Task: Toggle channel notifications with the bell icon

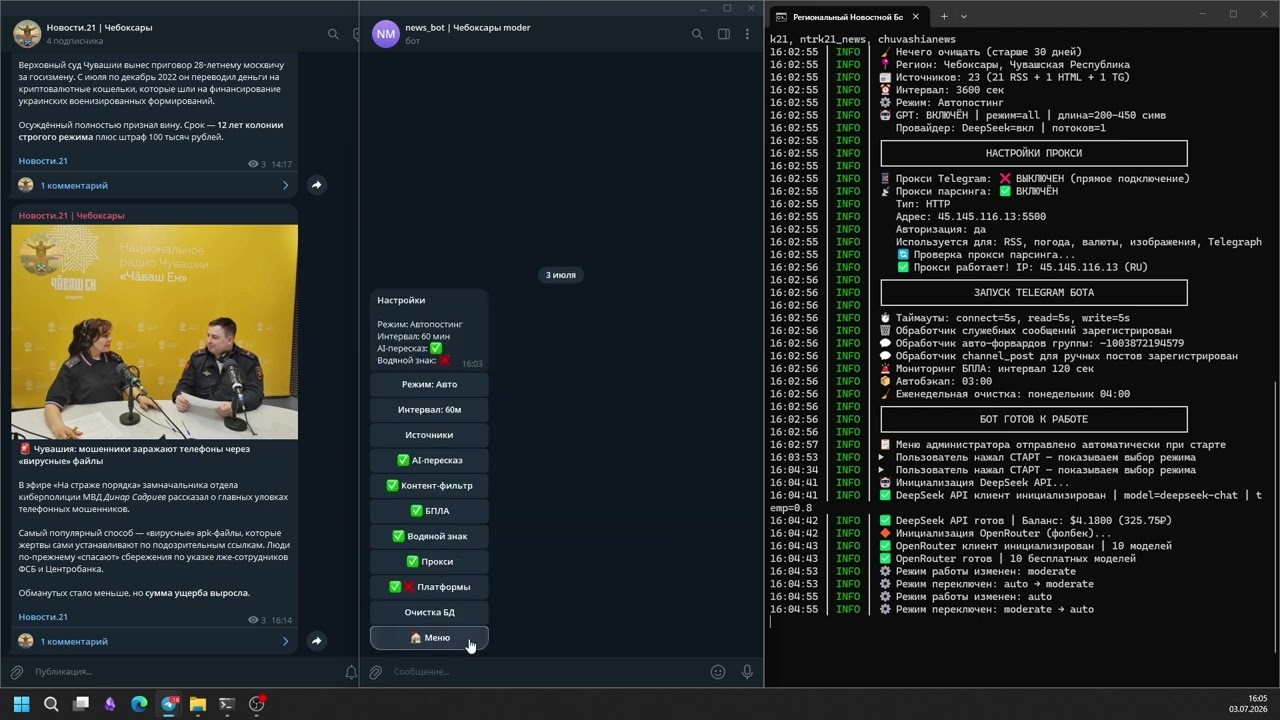Action: click(x=351, y=672)
